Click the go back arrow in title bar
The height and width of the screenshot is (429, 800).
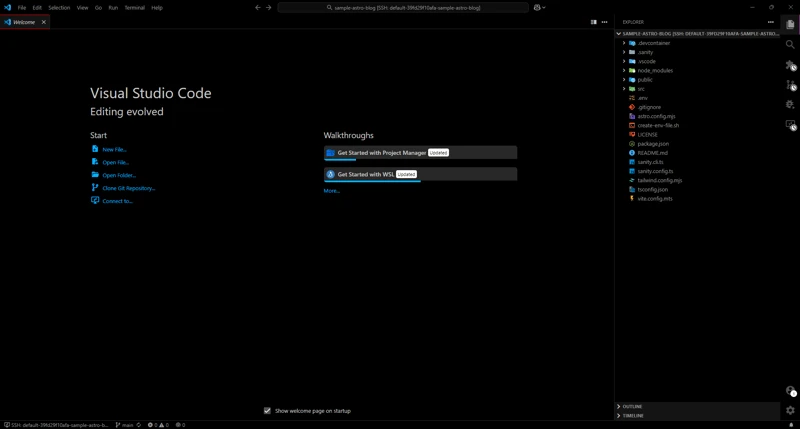tap(258, 8)
